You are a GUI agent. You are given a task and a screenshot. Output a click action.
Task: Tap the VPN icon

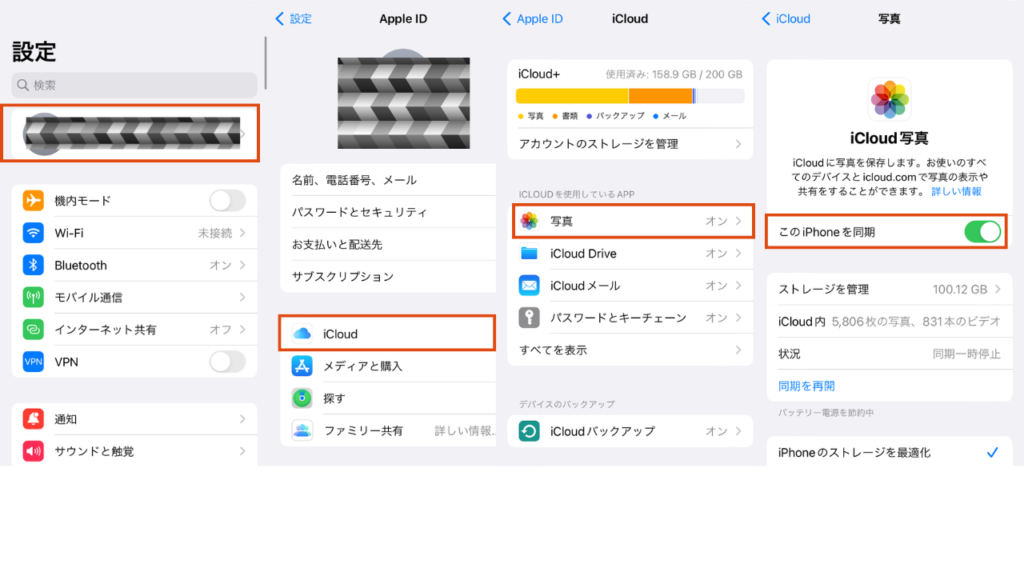[x=33, y=362]
